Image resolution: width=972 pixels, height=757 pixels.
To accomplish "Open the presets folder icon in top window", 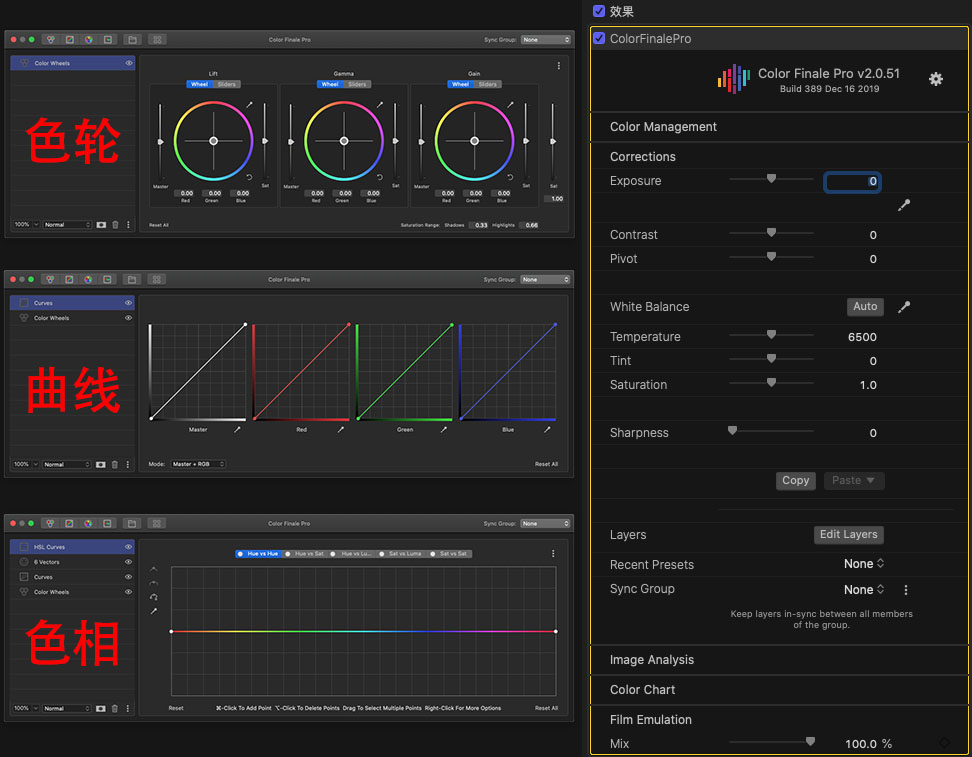I will tap(132, 39).
